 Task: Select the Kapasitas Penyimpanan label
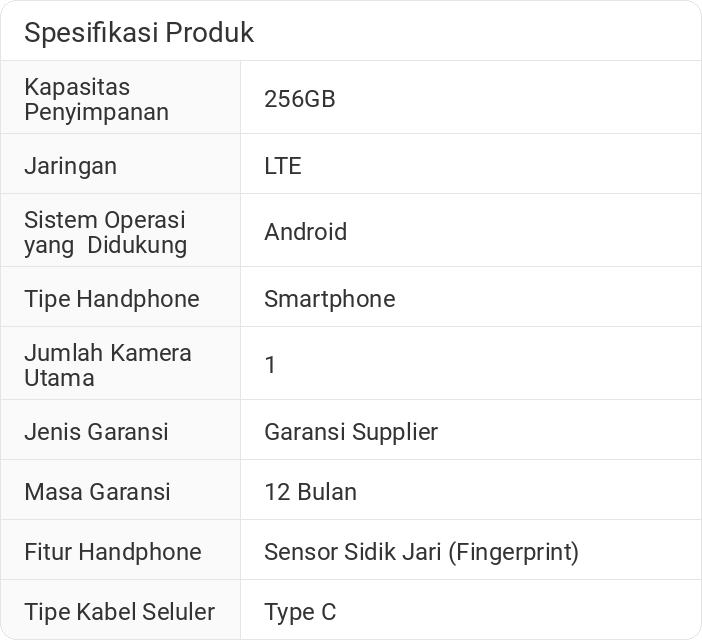(x=96, y=99)
